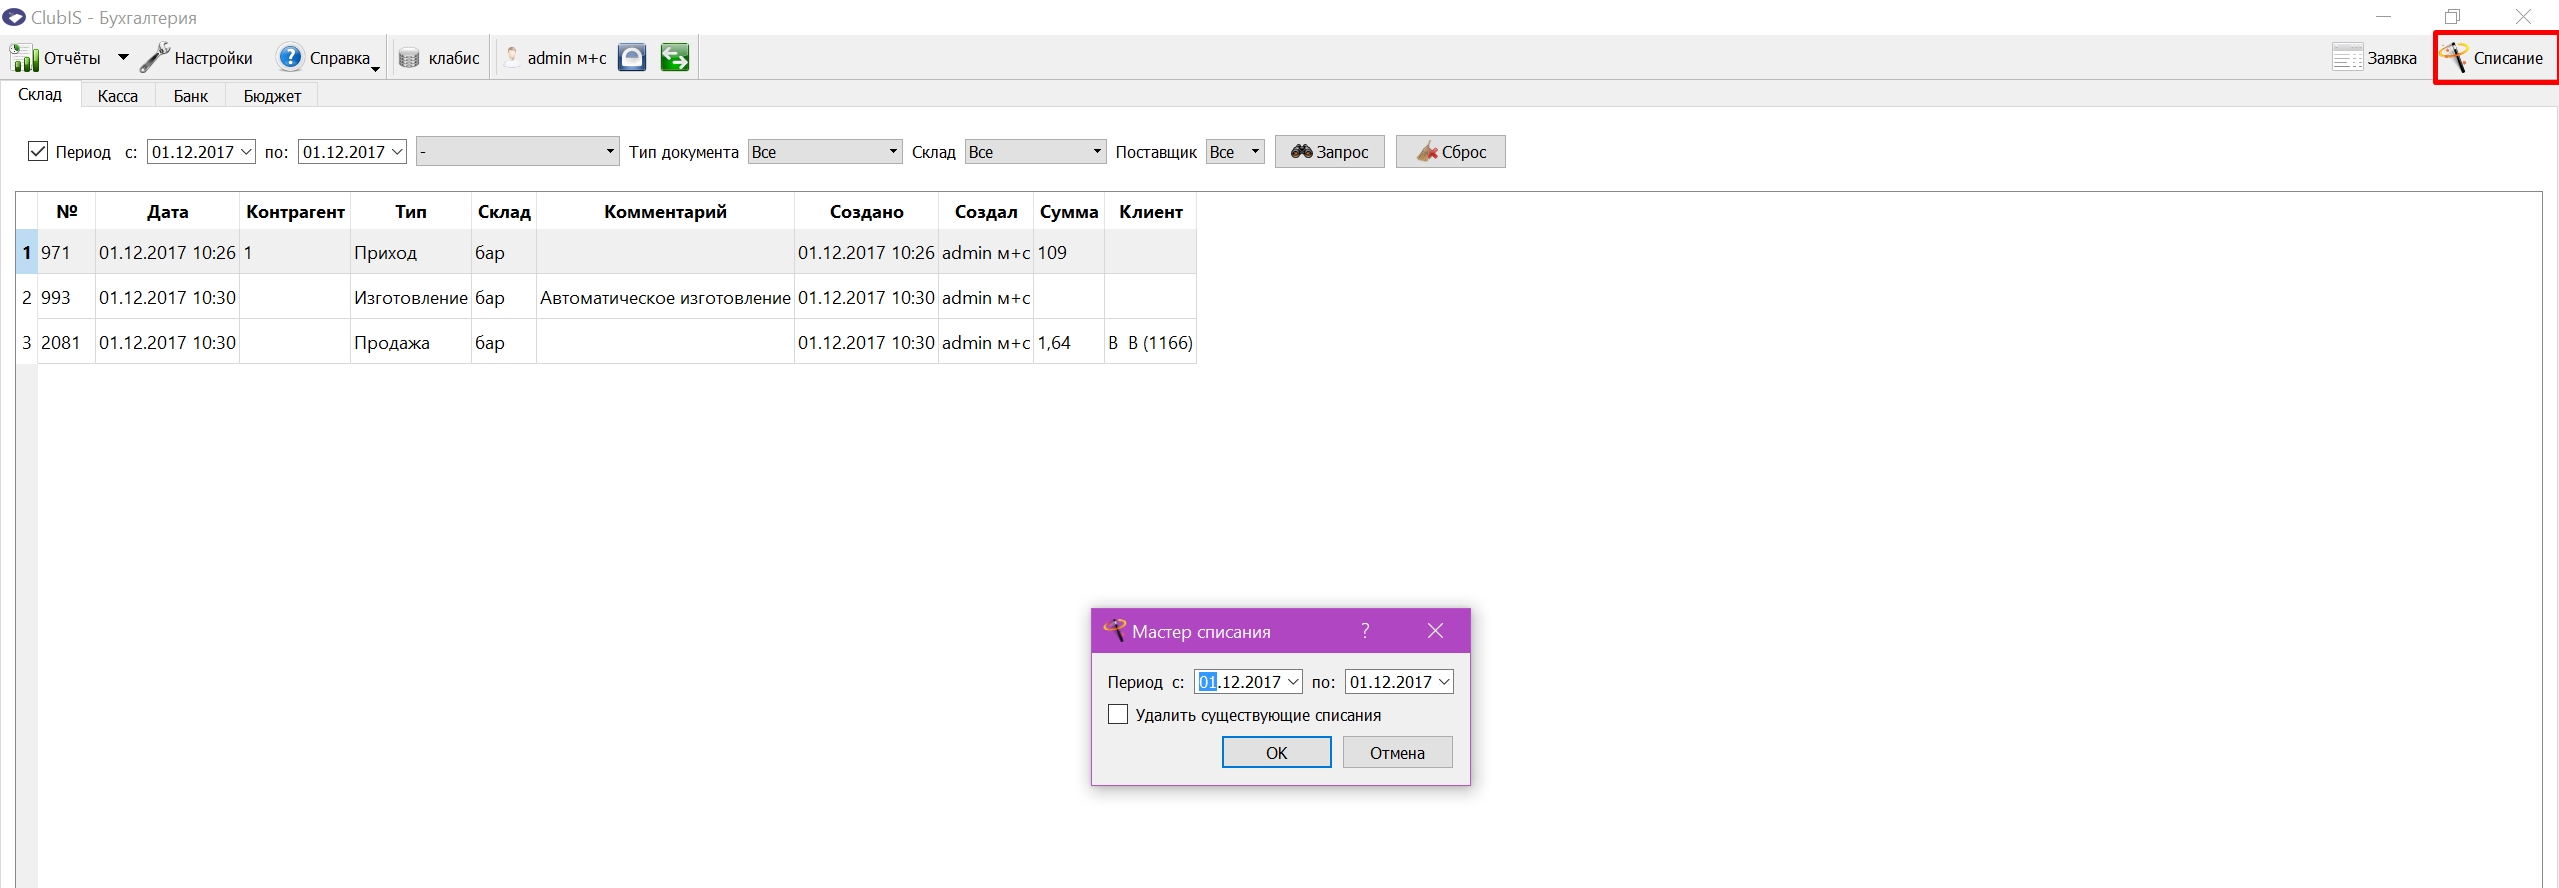Viewport: 2559px width, 888px height.
Task: Open the dash preset period dropdown
Action: click(x=518, y=152)
